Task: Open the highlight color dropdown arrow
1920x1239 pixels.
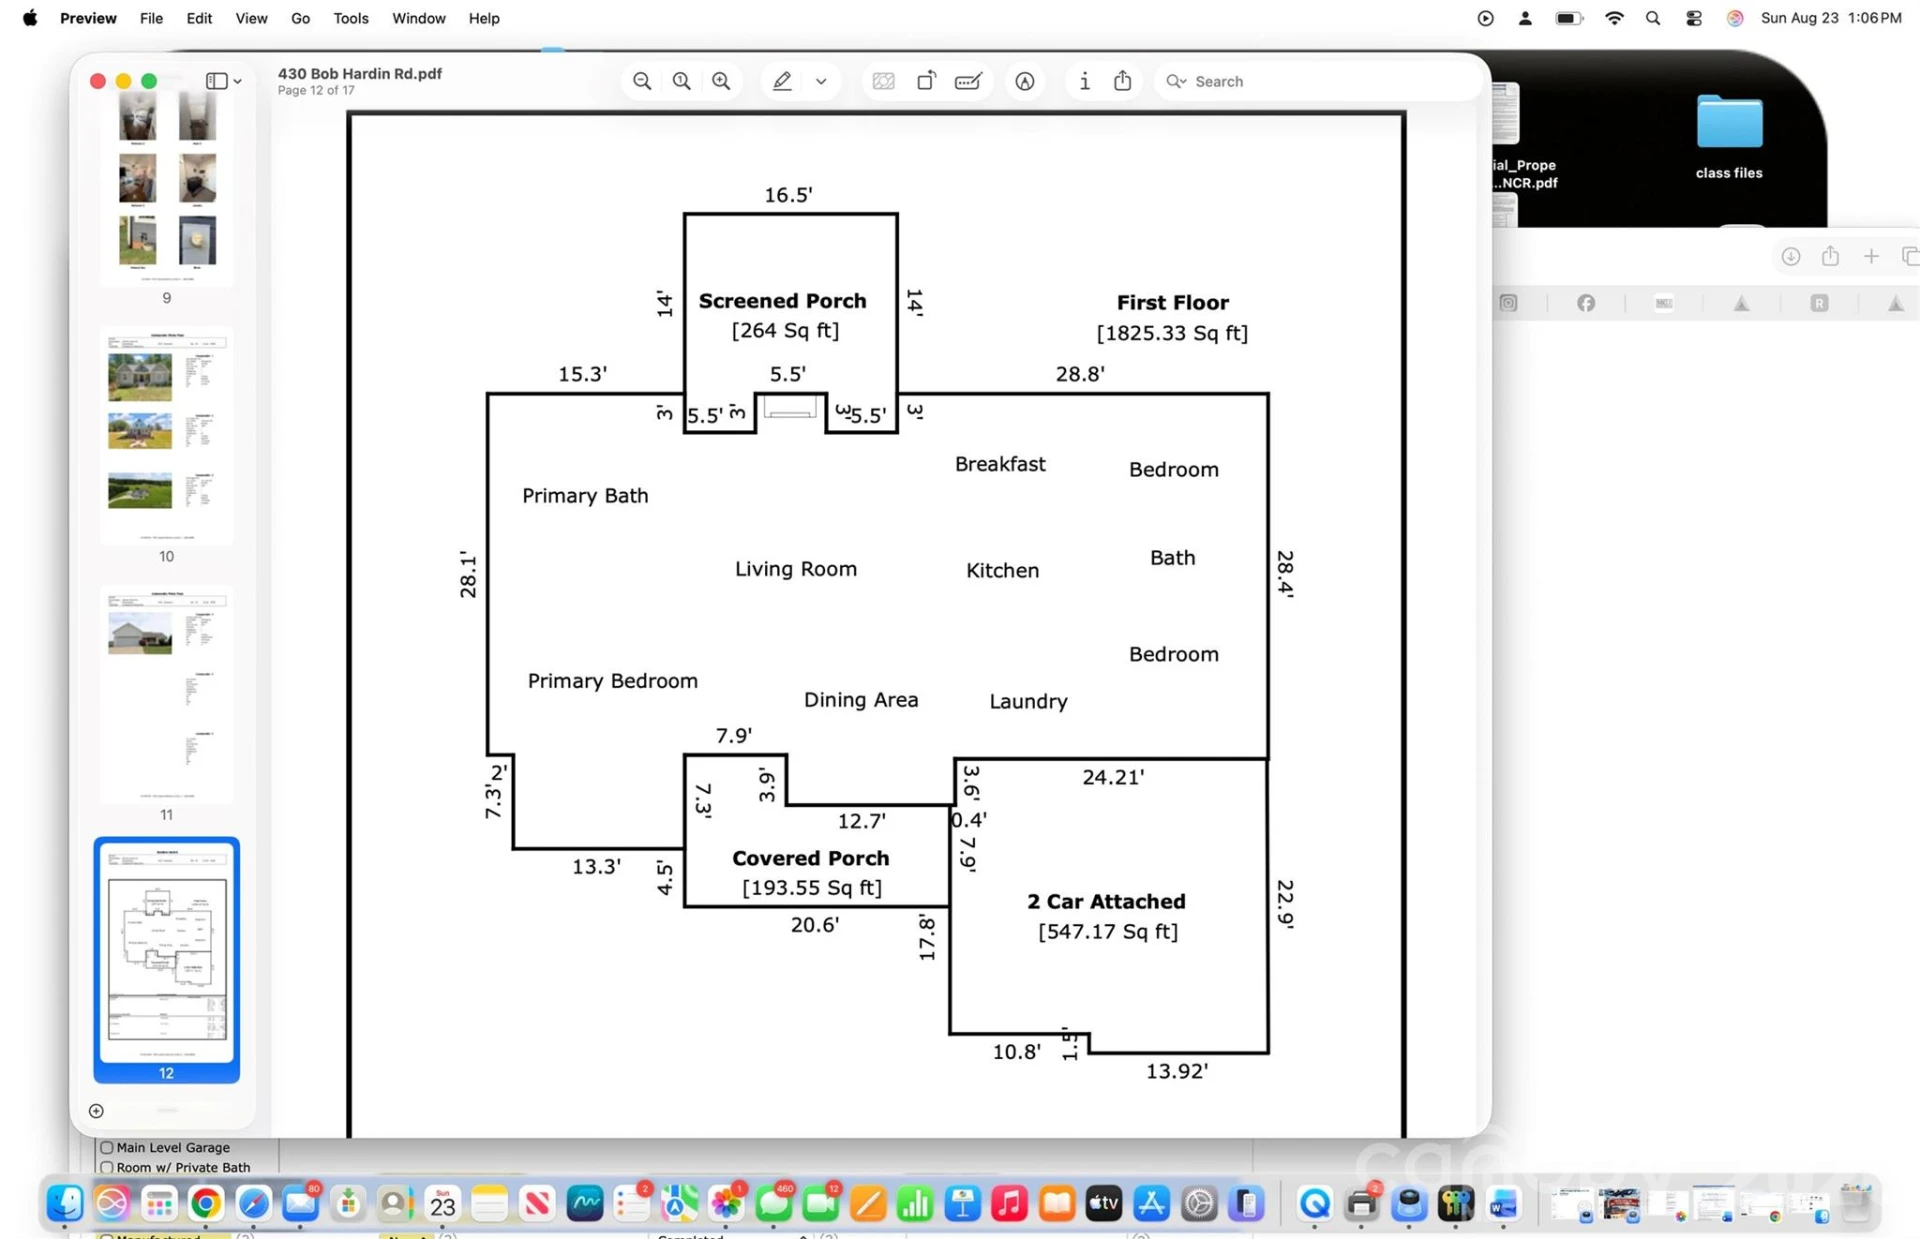Action: 821,81
